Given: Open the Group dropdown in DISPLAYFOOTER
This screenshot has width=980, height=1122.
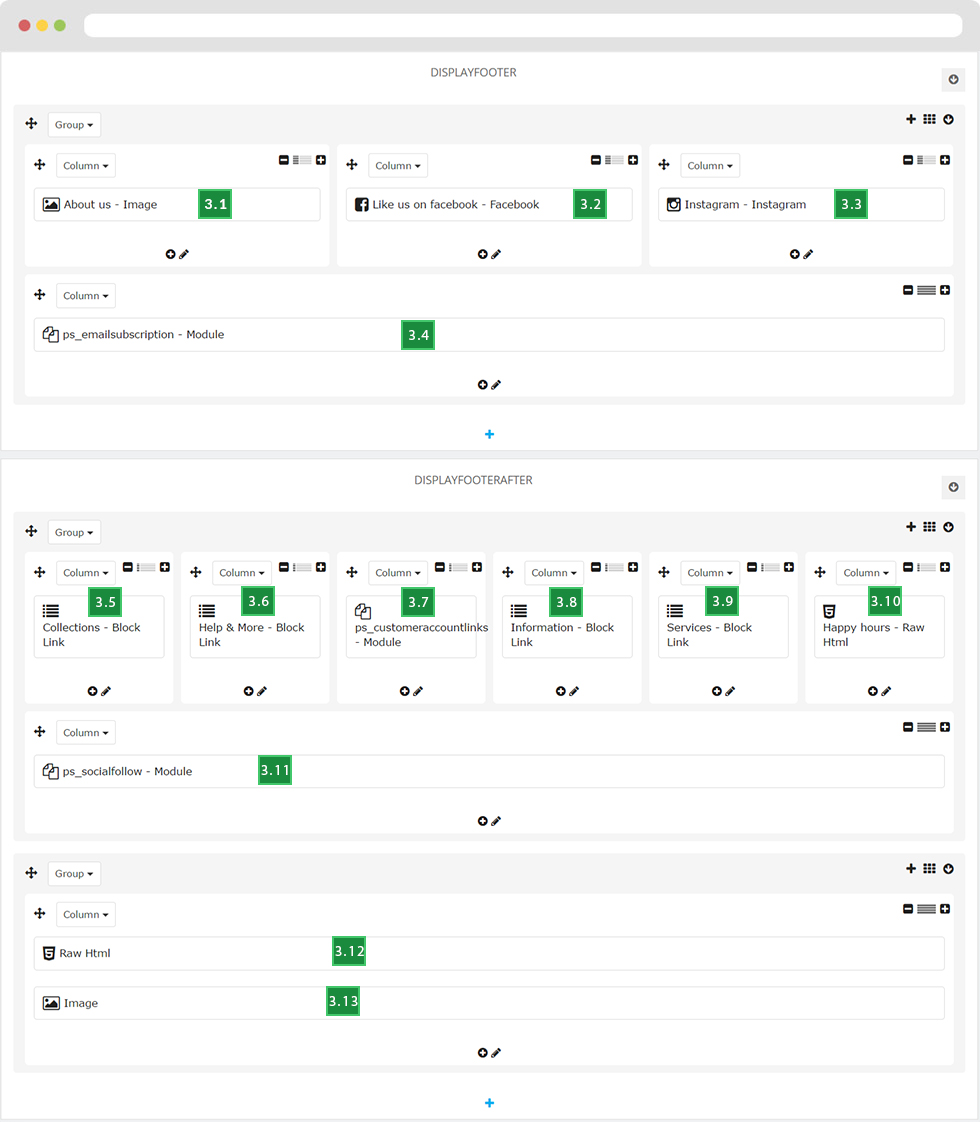Looking at the screenshot, I should tap(74, 125).
